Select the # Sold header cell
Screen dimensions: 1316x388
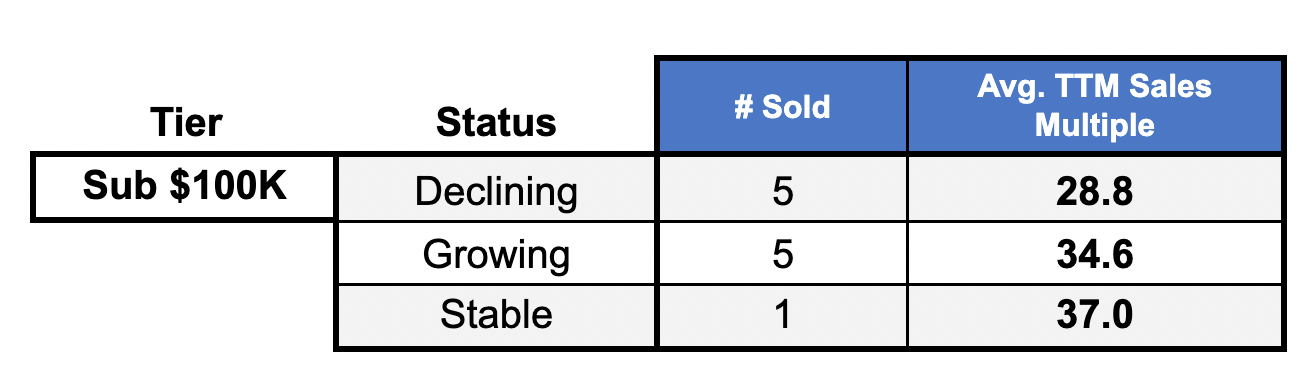tap(782, 106)
